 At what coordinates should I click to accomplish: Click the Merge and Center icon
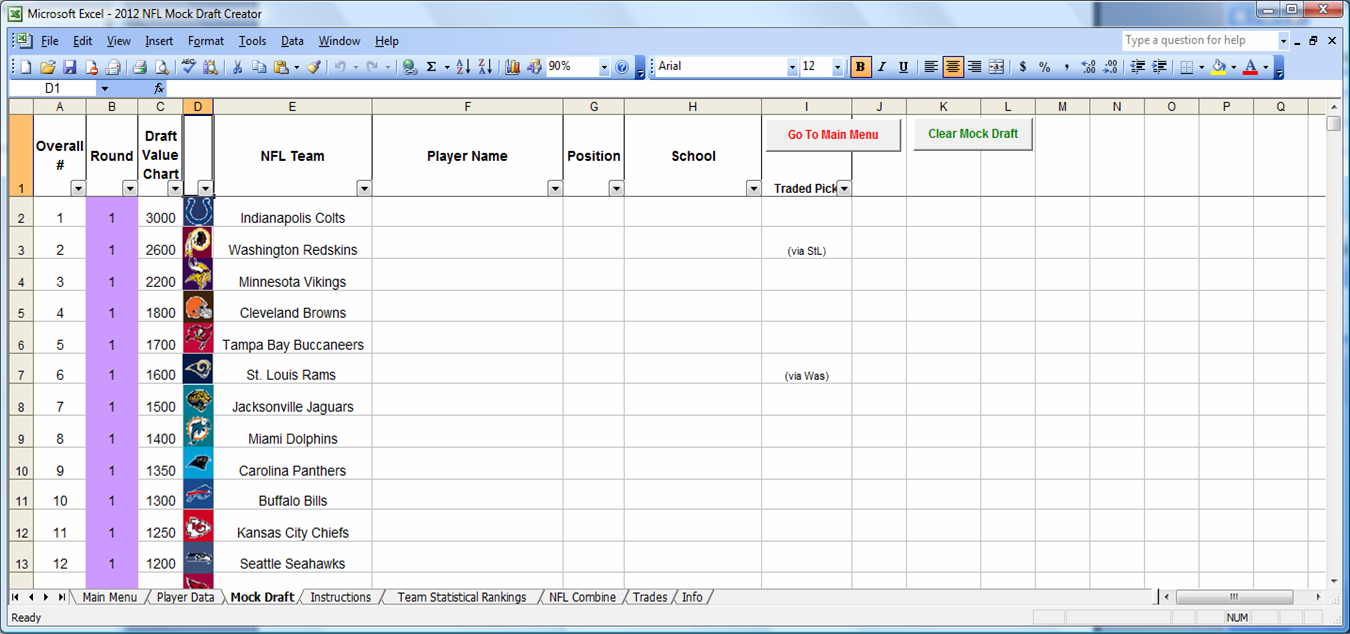tap(997, 67)
